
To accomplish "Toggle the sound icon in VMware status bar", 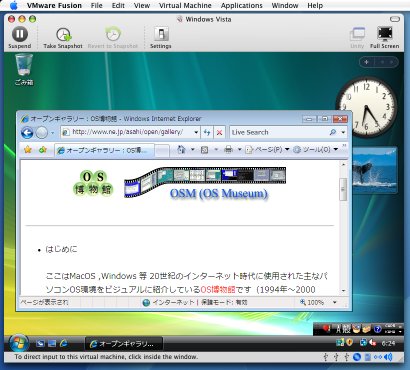I will 388,357.
